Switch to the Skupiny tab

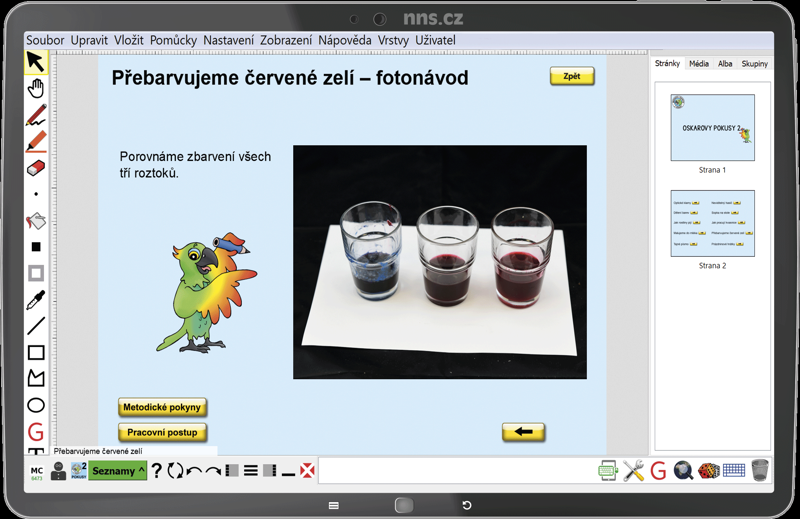tap(754, 63)
